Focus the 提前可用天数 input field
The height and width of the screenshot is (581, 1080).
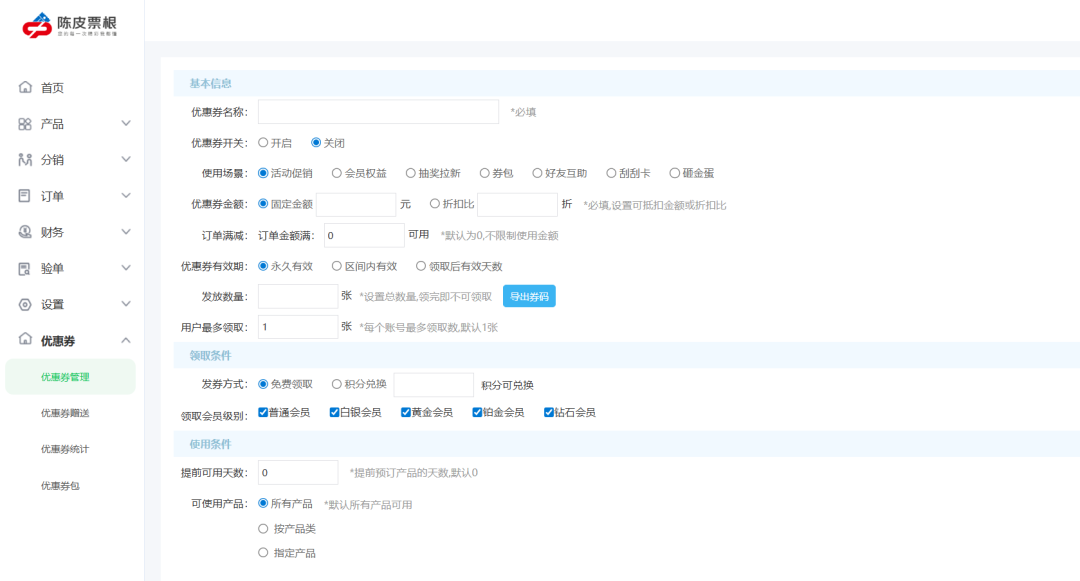pyautogui.click(x=298, y=473)
